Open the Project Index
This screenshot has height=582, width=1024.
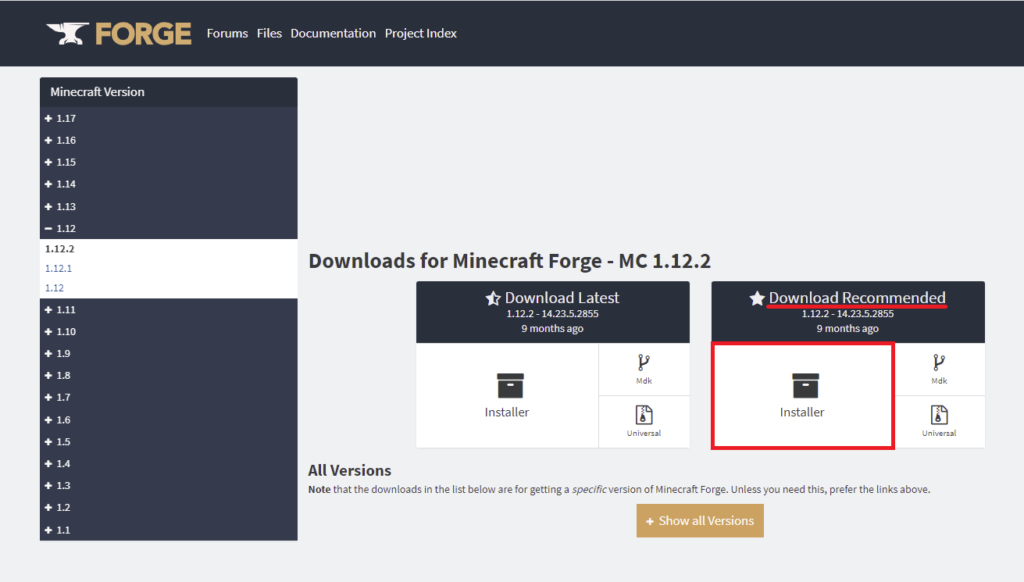(421, 33)
